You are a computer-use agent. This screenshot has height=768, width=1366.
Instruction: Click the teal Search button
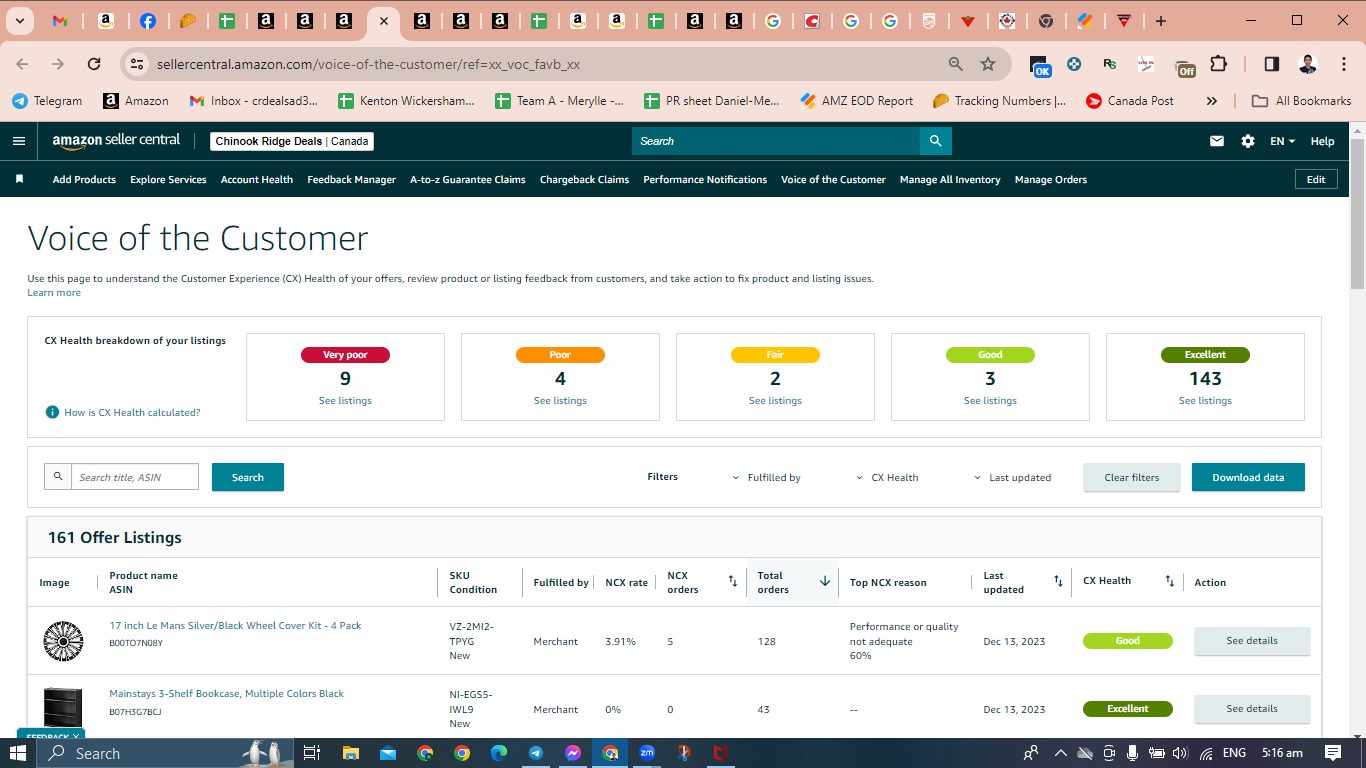[x=248, y=477]
